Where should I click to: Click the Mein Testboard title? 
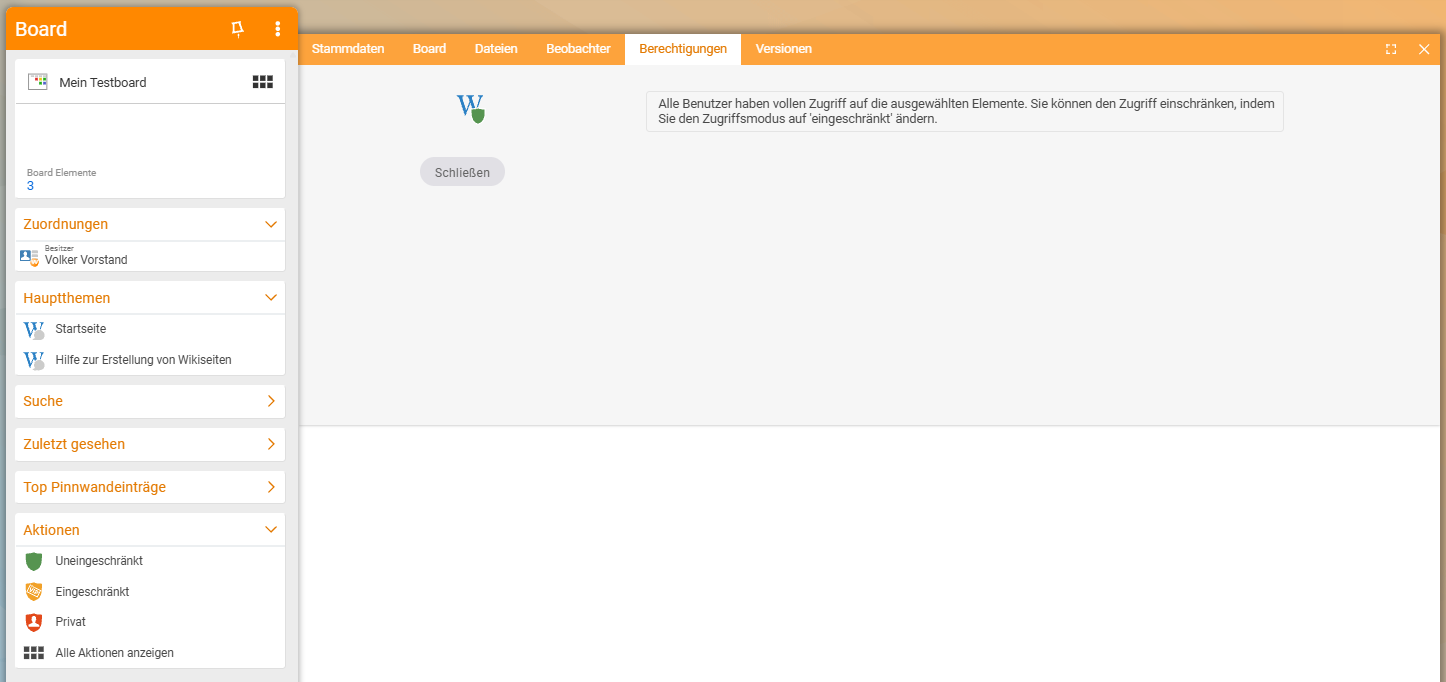(103, 83)
